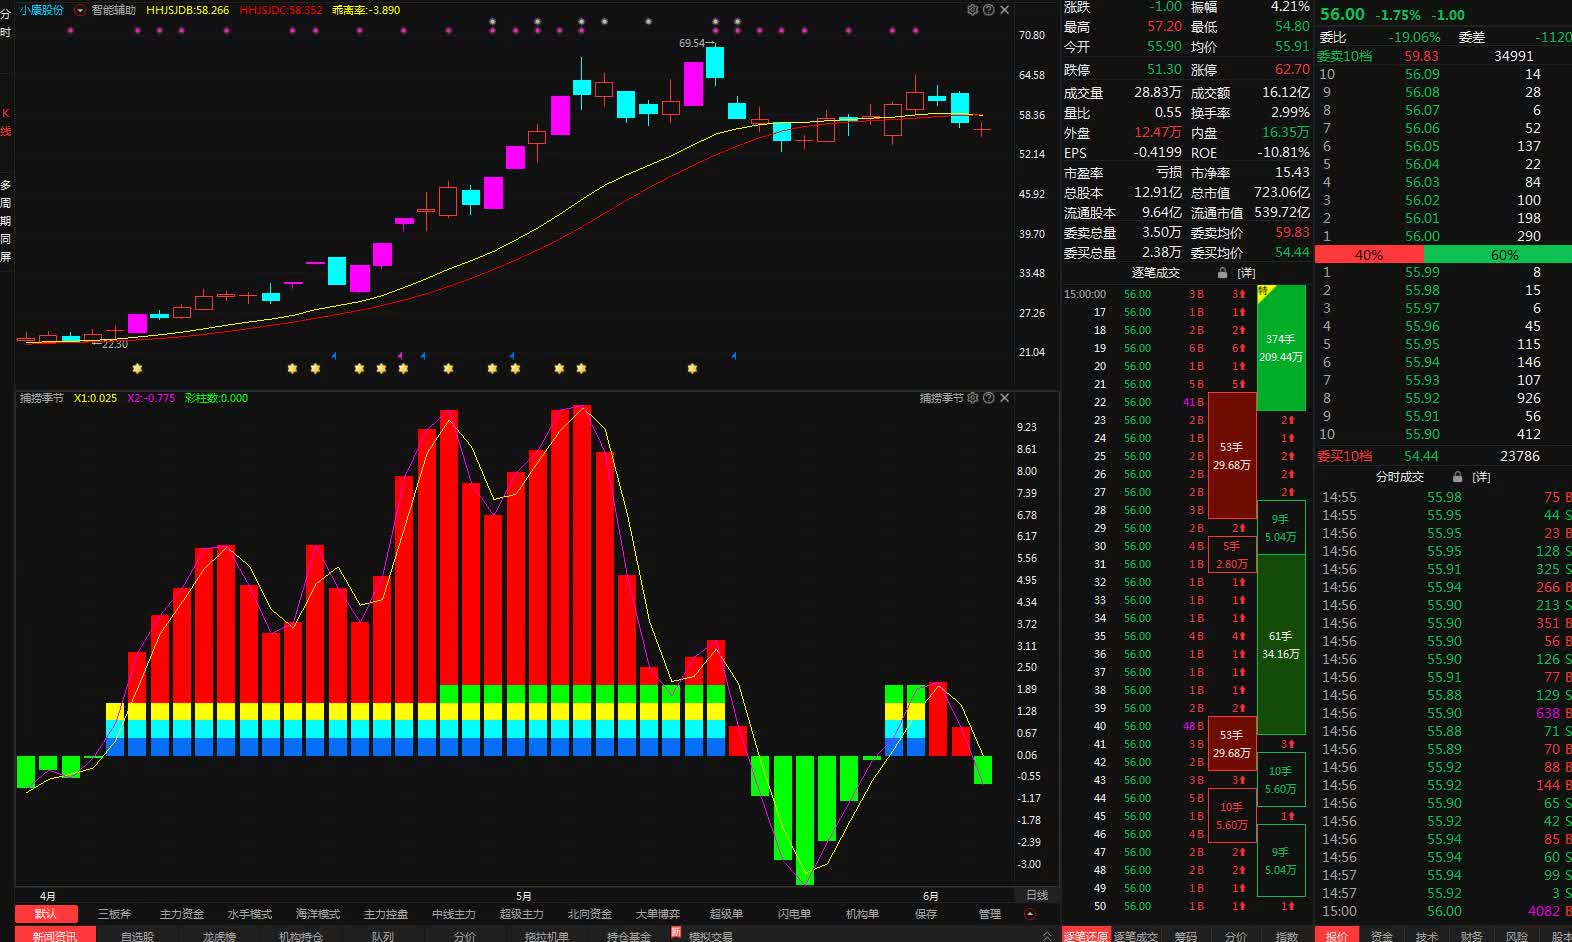Viewport: 1572px width, 942px height.
Task: Click K线 sidebar label on left edge
Action: point(5,122)
